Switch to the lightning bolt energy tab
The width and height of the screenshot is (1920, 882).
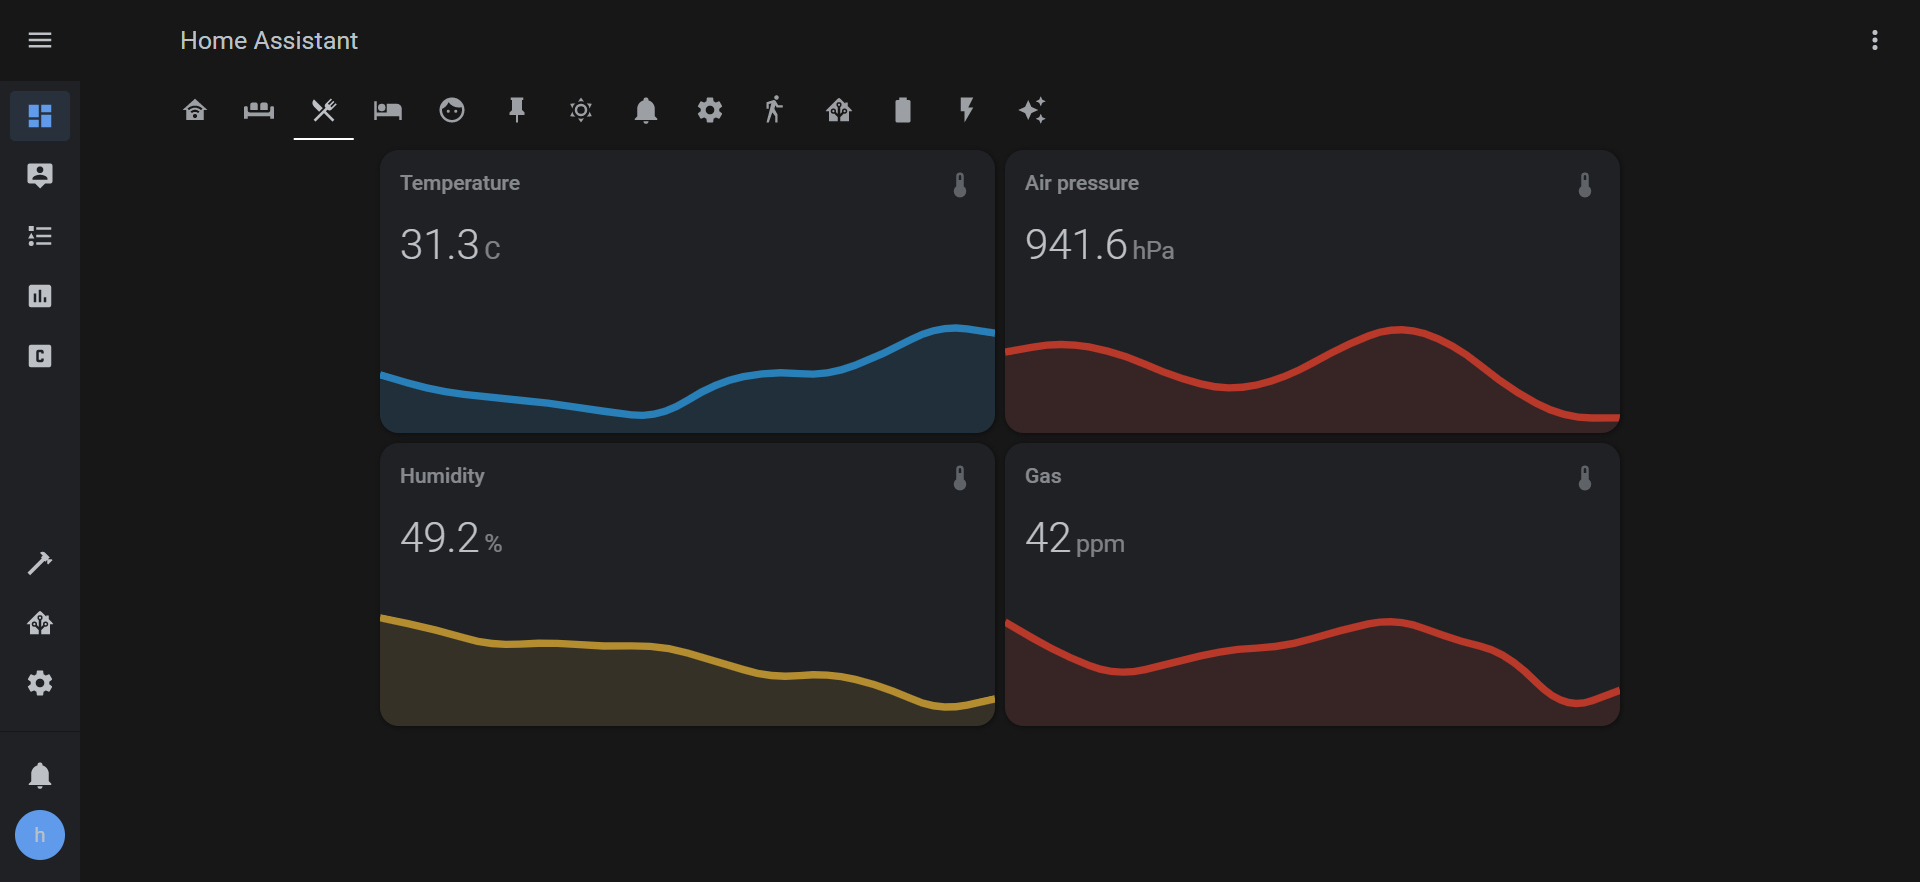[967, 110]
